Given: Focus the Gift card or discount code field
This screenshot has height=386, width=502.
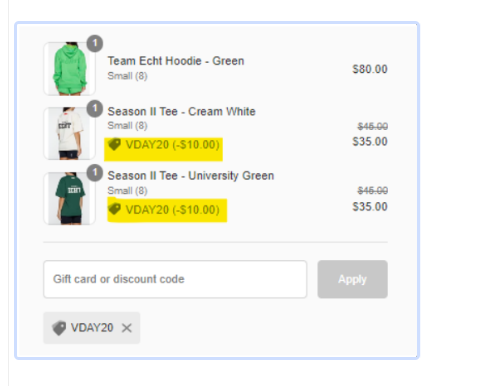Looking at the screenshot, I should [175, 279].
